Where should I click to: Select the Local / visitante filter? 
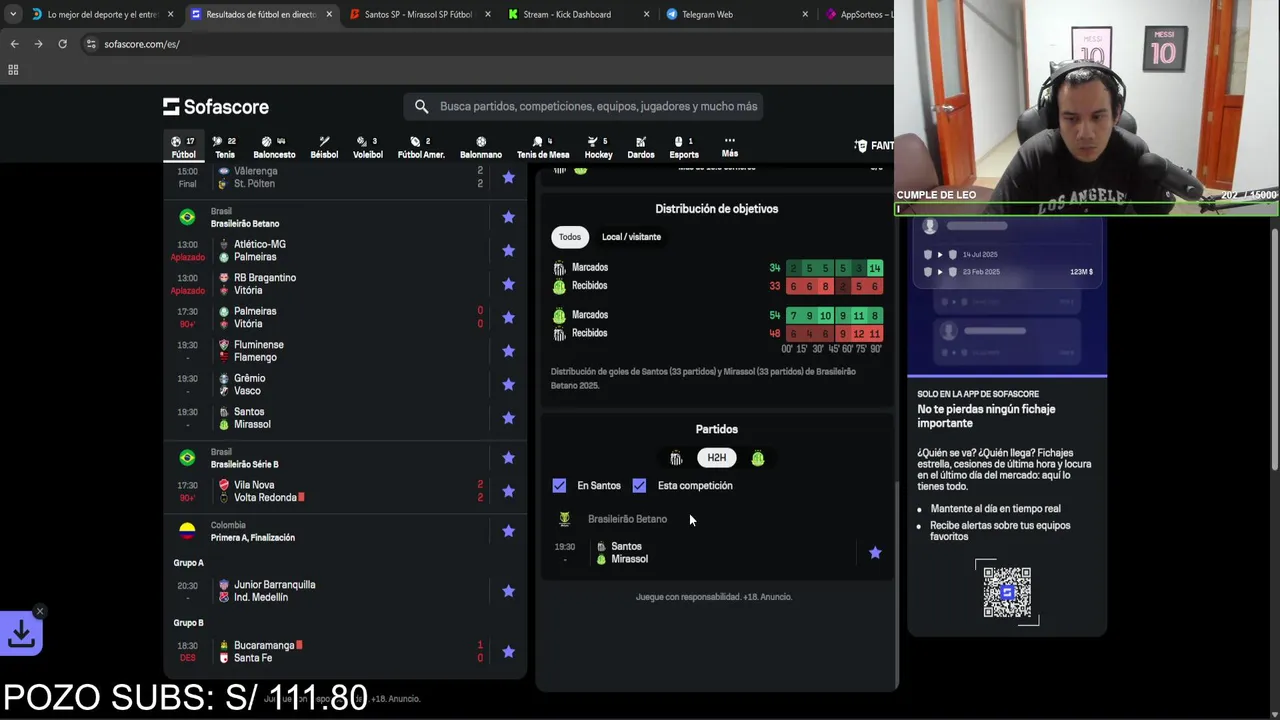[x=631, y=237]
